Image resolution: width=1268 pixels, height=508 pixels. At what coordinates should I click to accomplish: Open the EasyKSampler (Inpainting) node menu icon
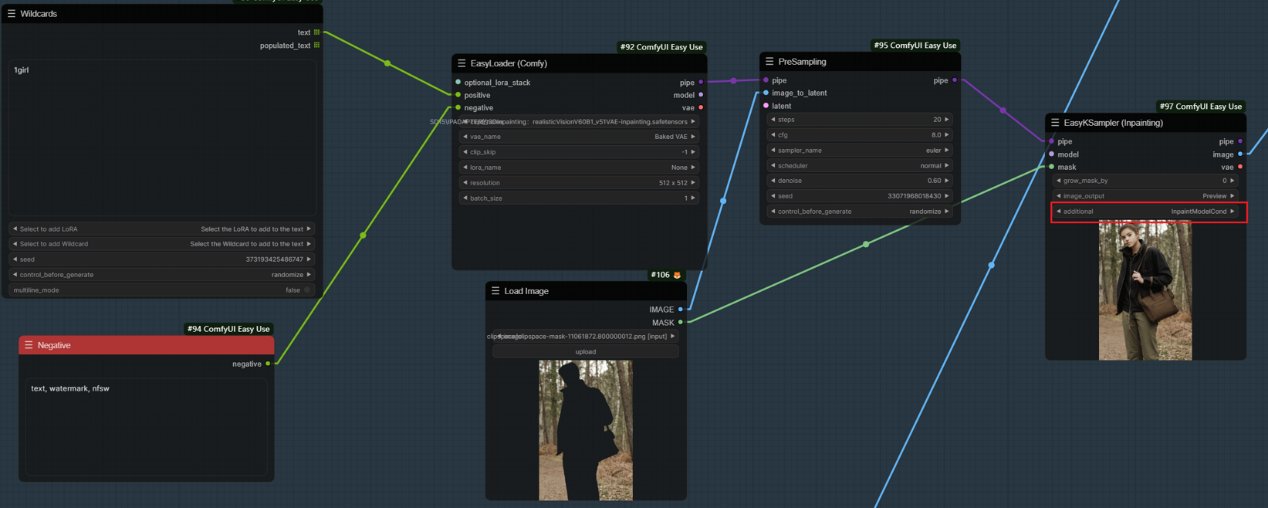(x=1055, y=123)
